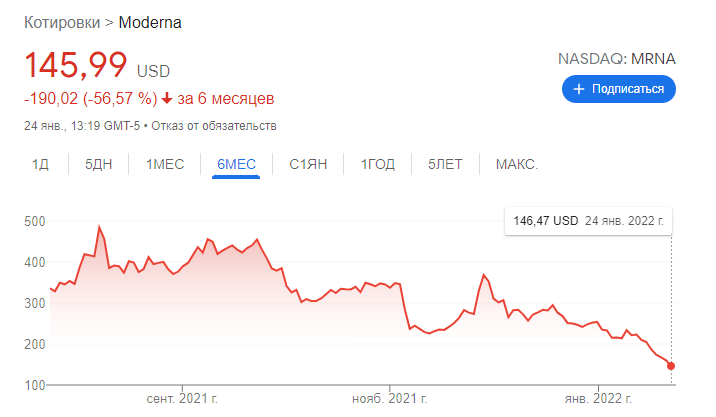Switch to the 1Д range tab
The height and width of the screenshot is (417, 716).
[40, 165]
